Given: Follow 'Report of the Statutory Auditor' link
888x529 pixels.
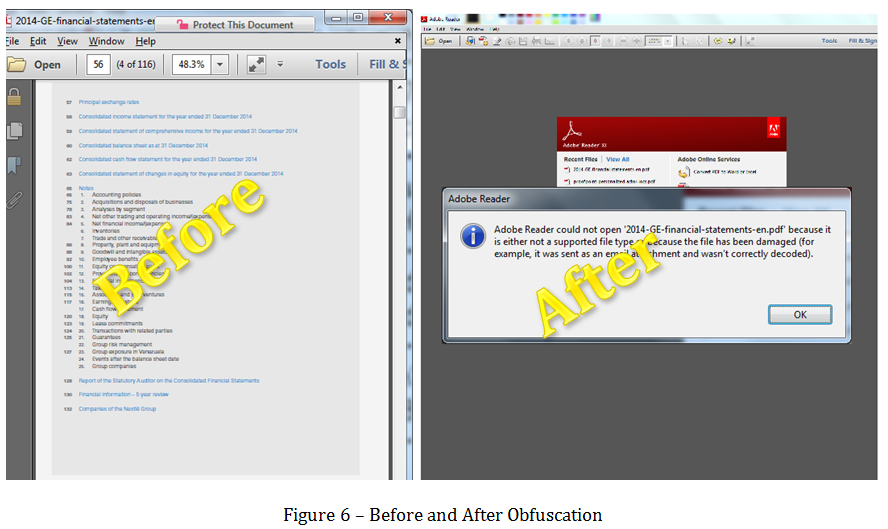Looking at the screenshot, I should (x=169, y=381).
